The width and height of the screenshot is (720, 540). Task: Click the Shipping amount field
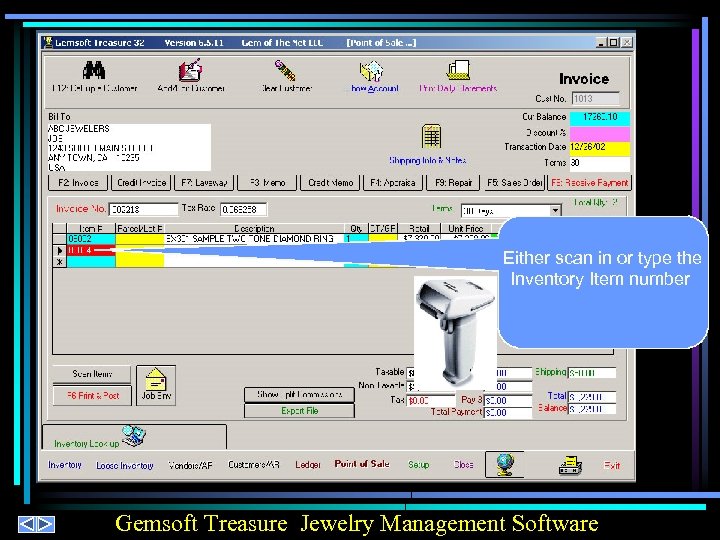592,373
